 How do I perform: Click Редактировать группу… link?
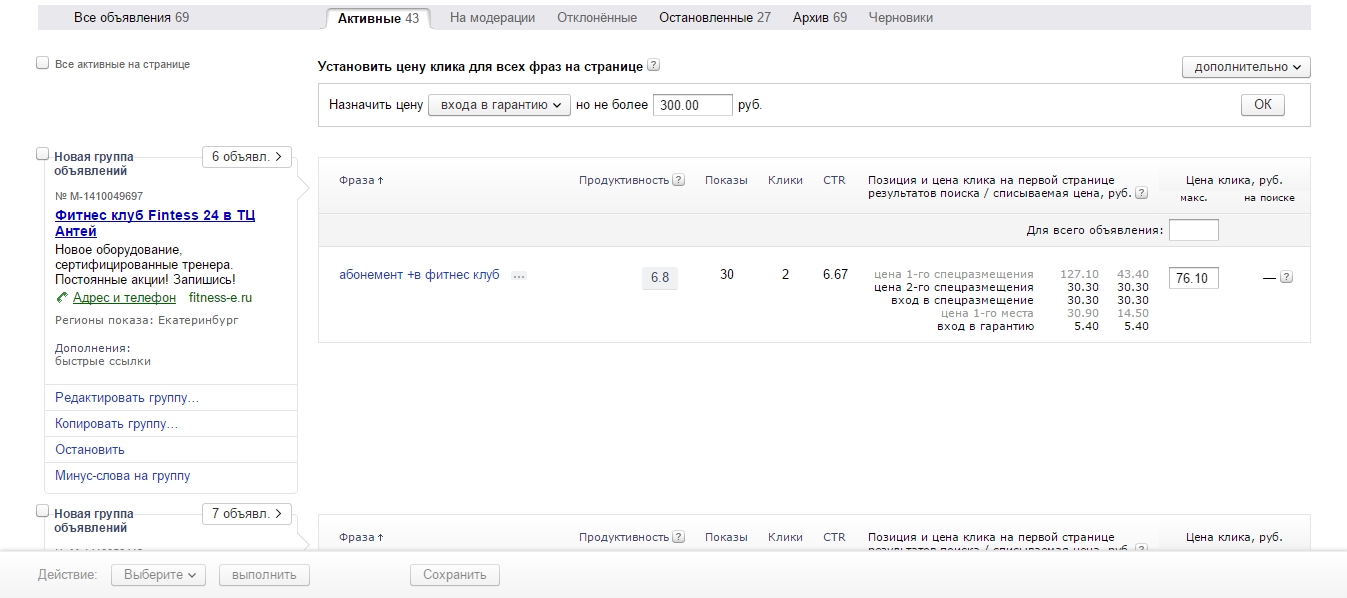point(127,398)
